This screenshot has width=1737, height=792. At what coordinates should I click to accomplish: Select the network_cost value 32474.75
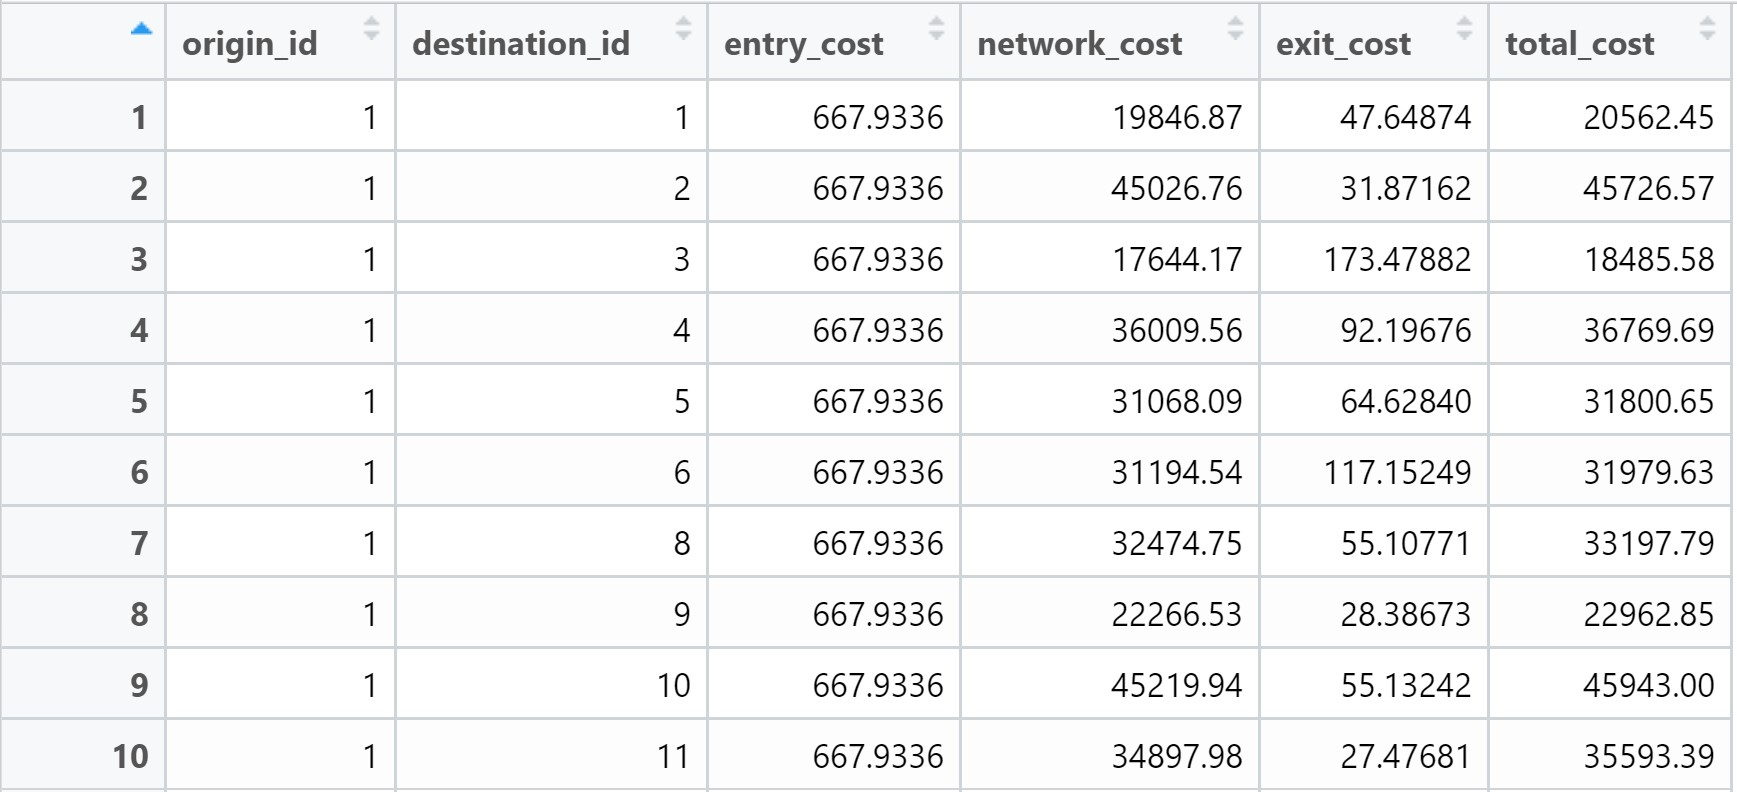1176,544
